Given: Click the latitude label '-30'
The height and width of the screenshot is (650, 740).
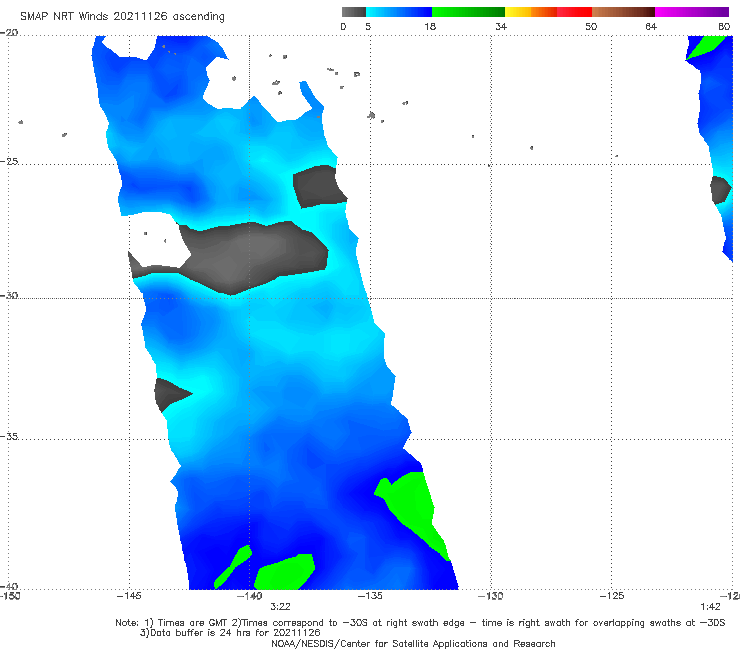Looking at the screenshot, I should [x=9, y=295].
